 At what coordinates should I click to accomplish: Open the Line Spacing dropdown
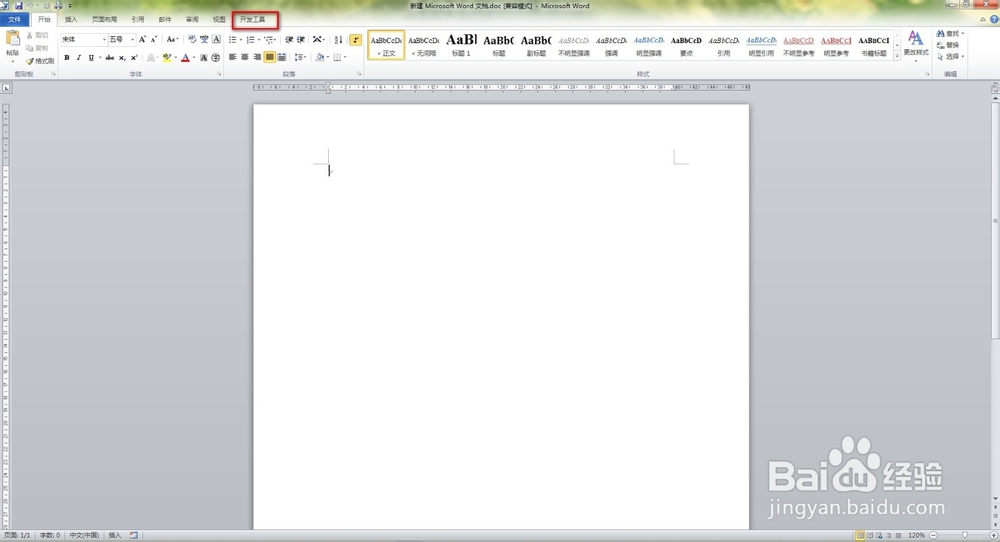(x=300, y=57)
